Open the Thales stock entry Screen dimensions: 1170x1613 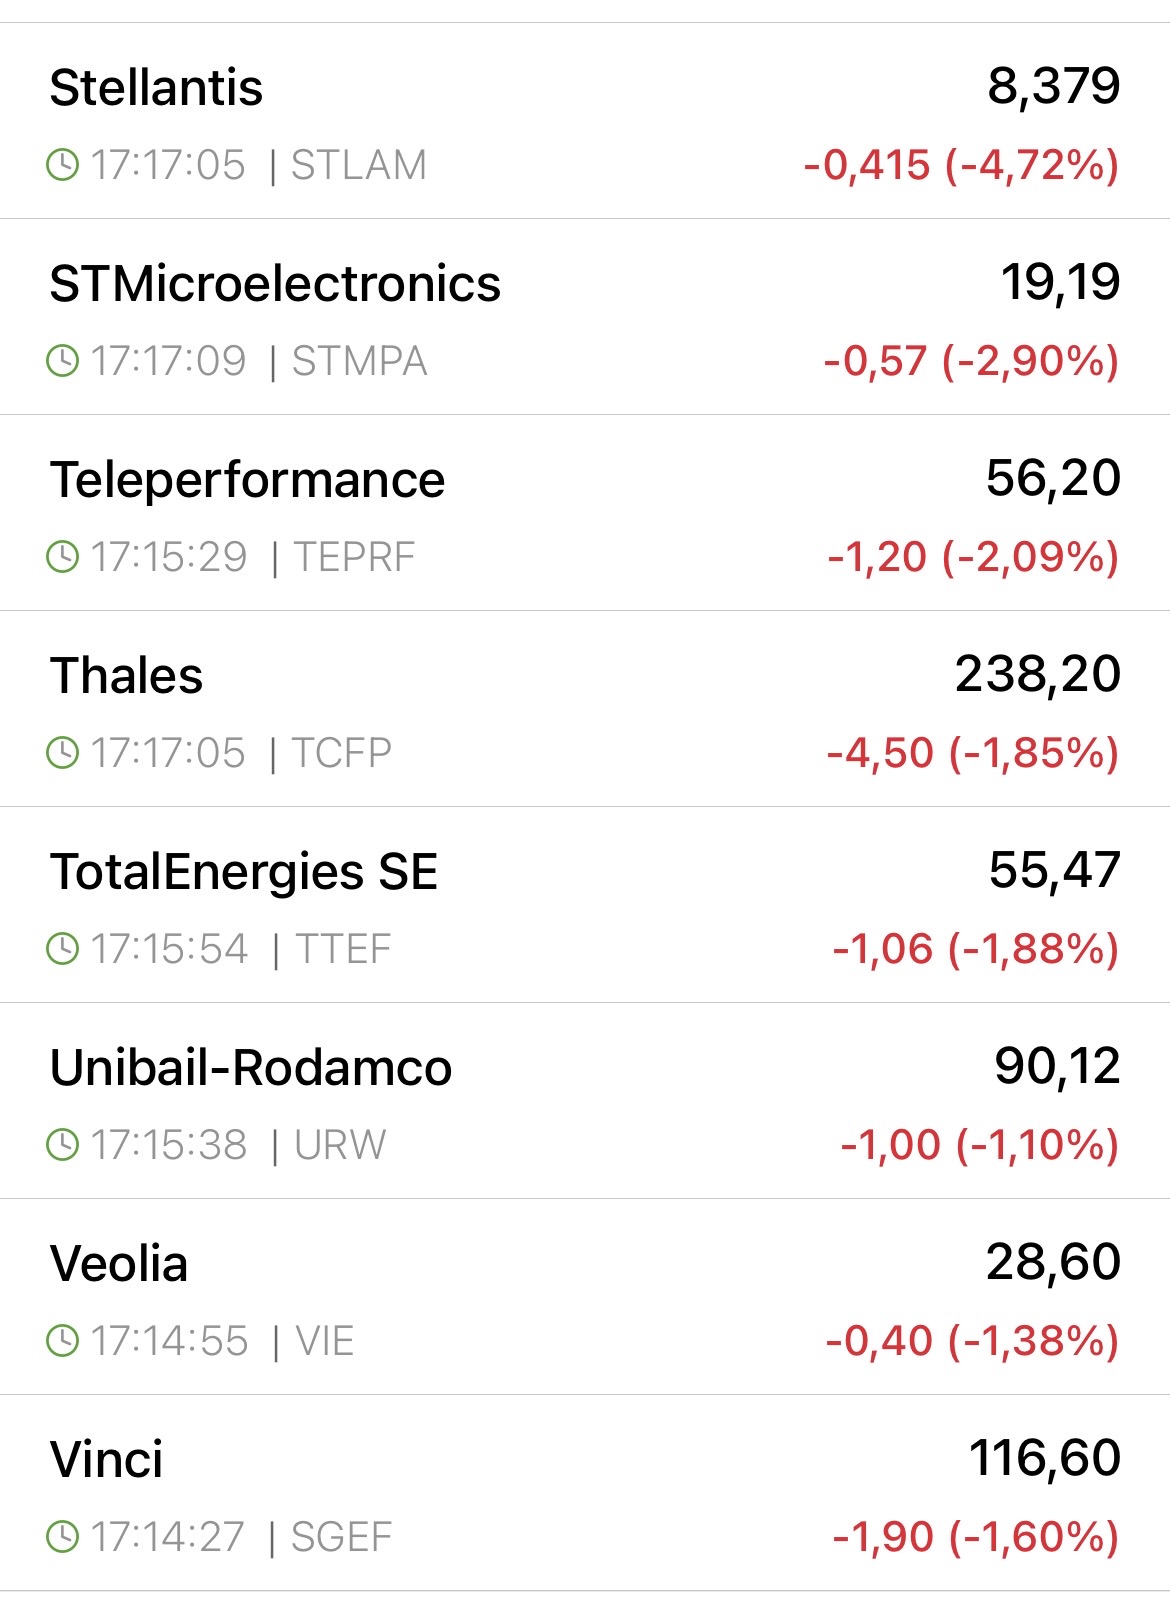pos(126,676)
